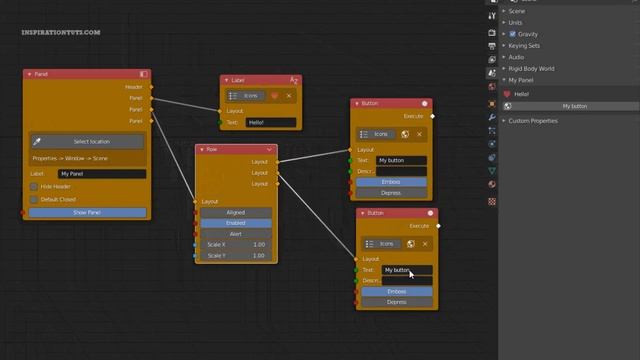Click the Scale Y slider field
This screenshot has width=640, height=360.
coord(236,256)
